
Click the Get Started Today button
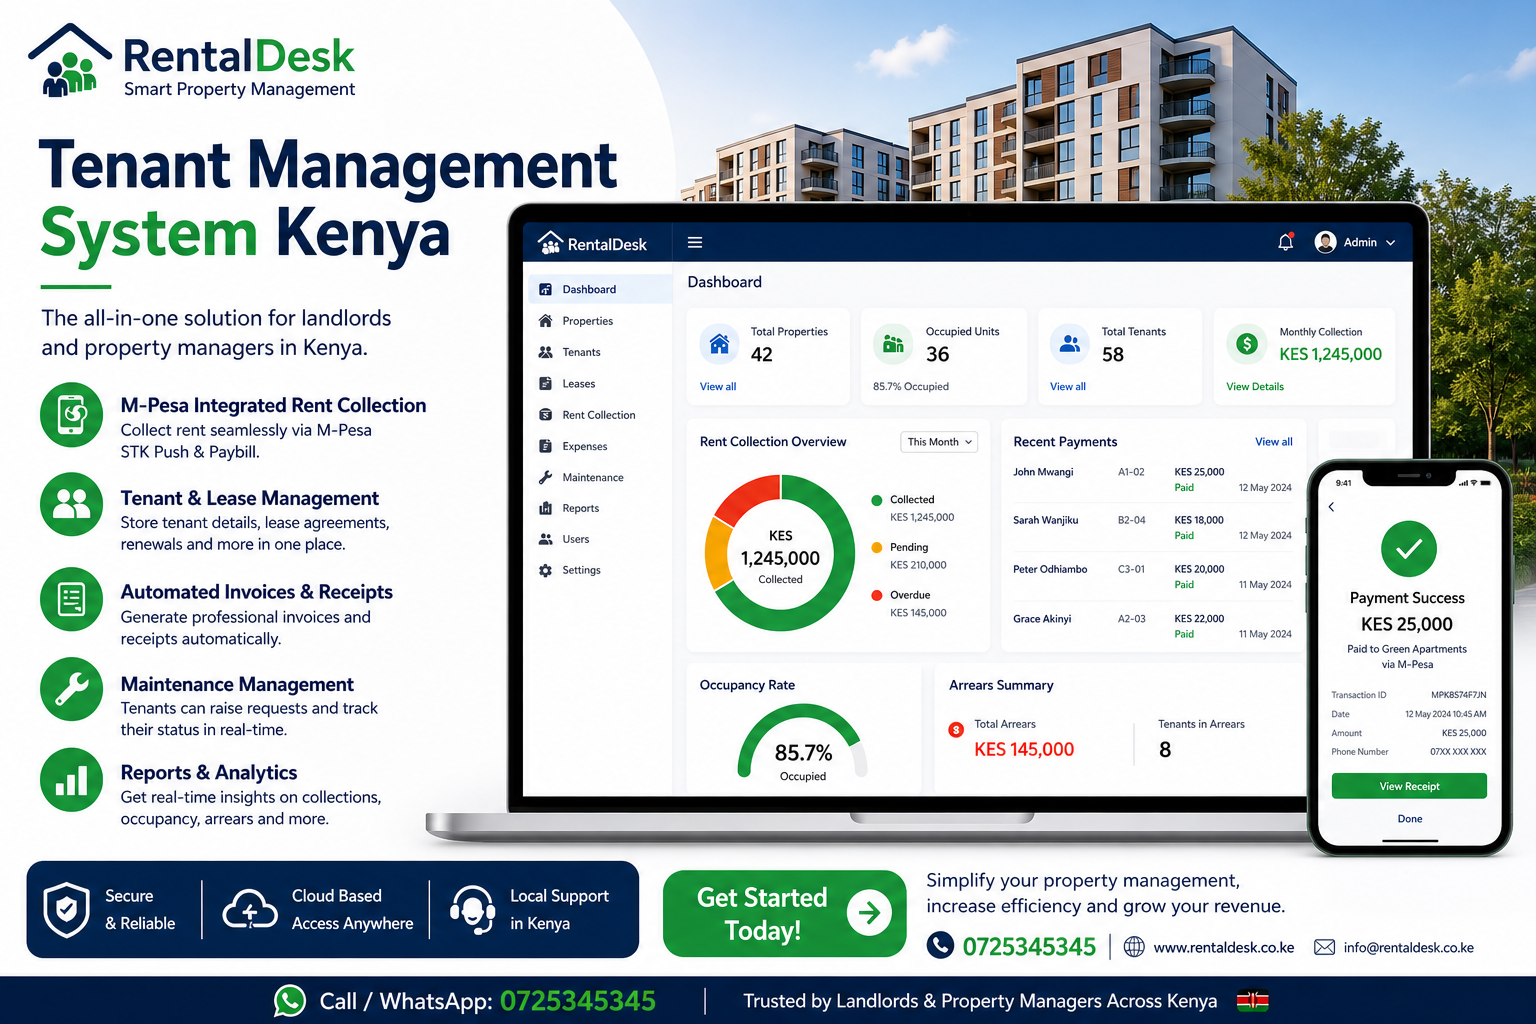(784, 914)
